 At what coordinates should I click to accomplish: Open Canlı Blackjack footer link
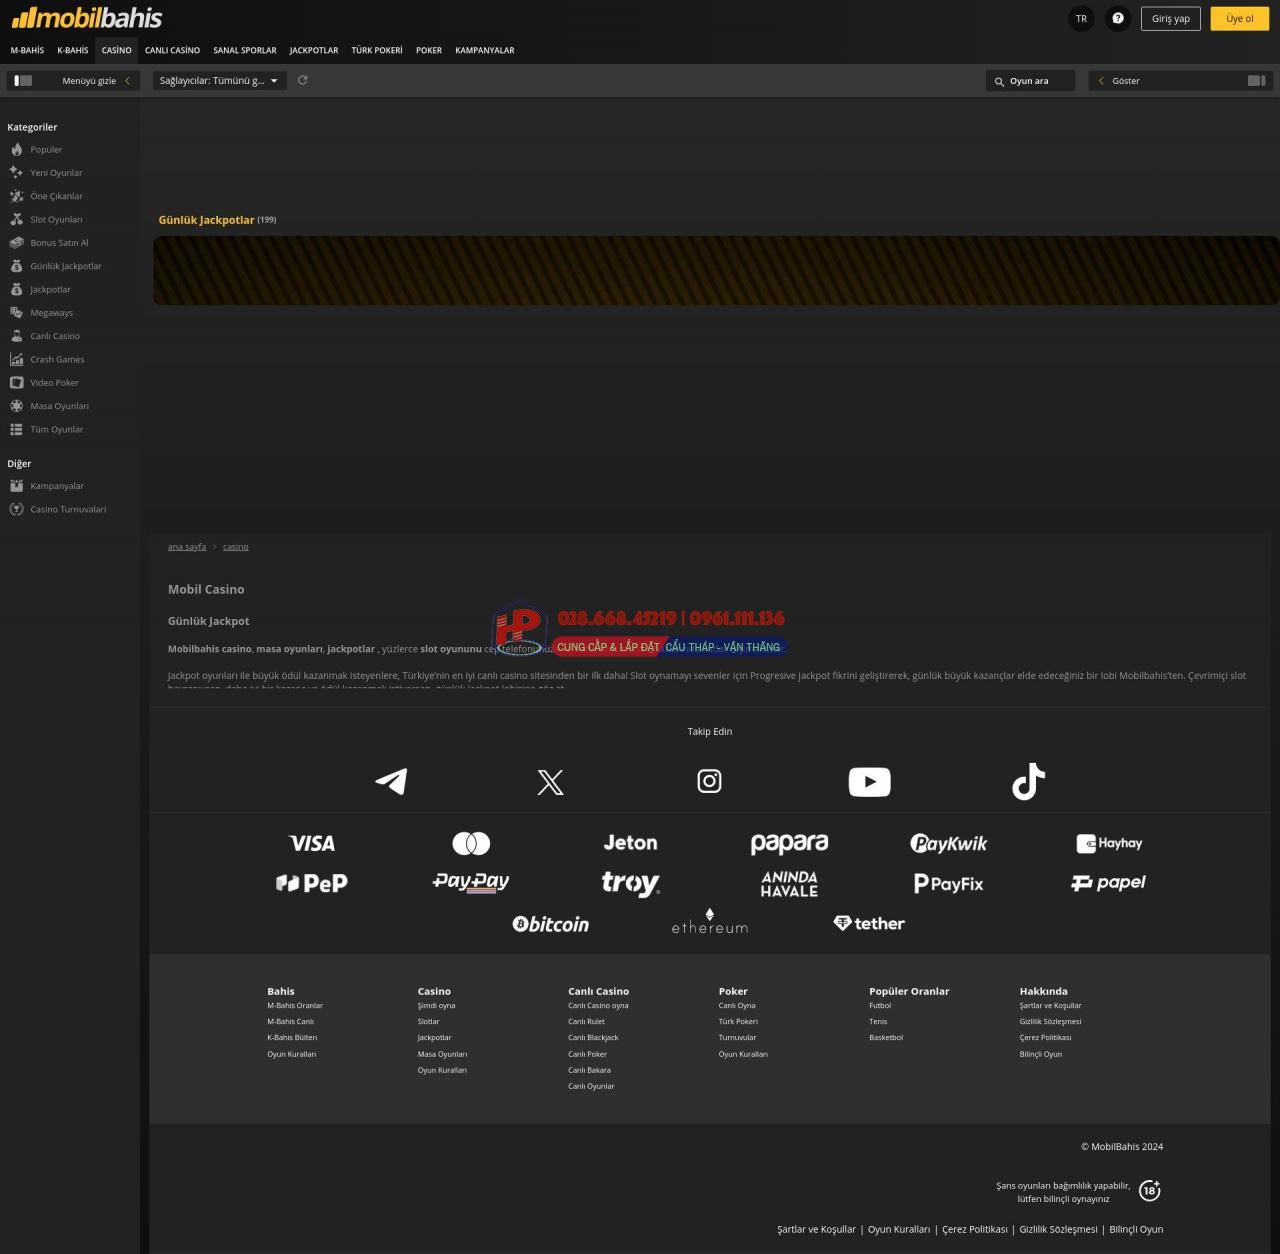coord(593,1037)
